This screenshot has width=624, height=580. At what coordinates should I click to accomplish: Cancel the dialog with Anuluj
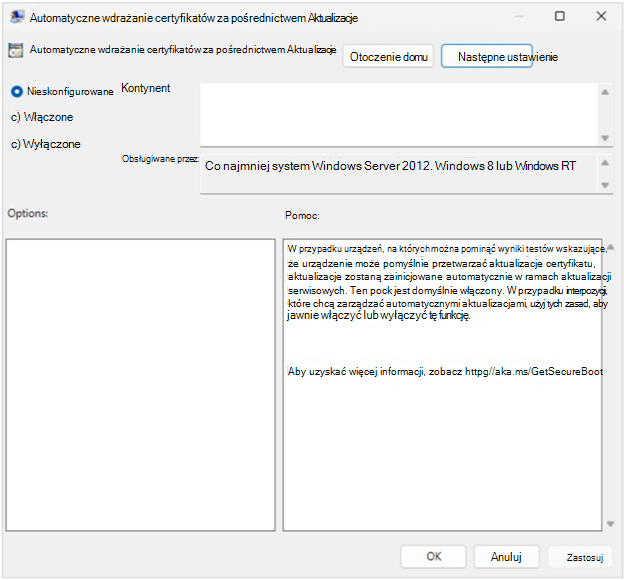tap(506, 556)
